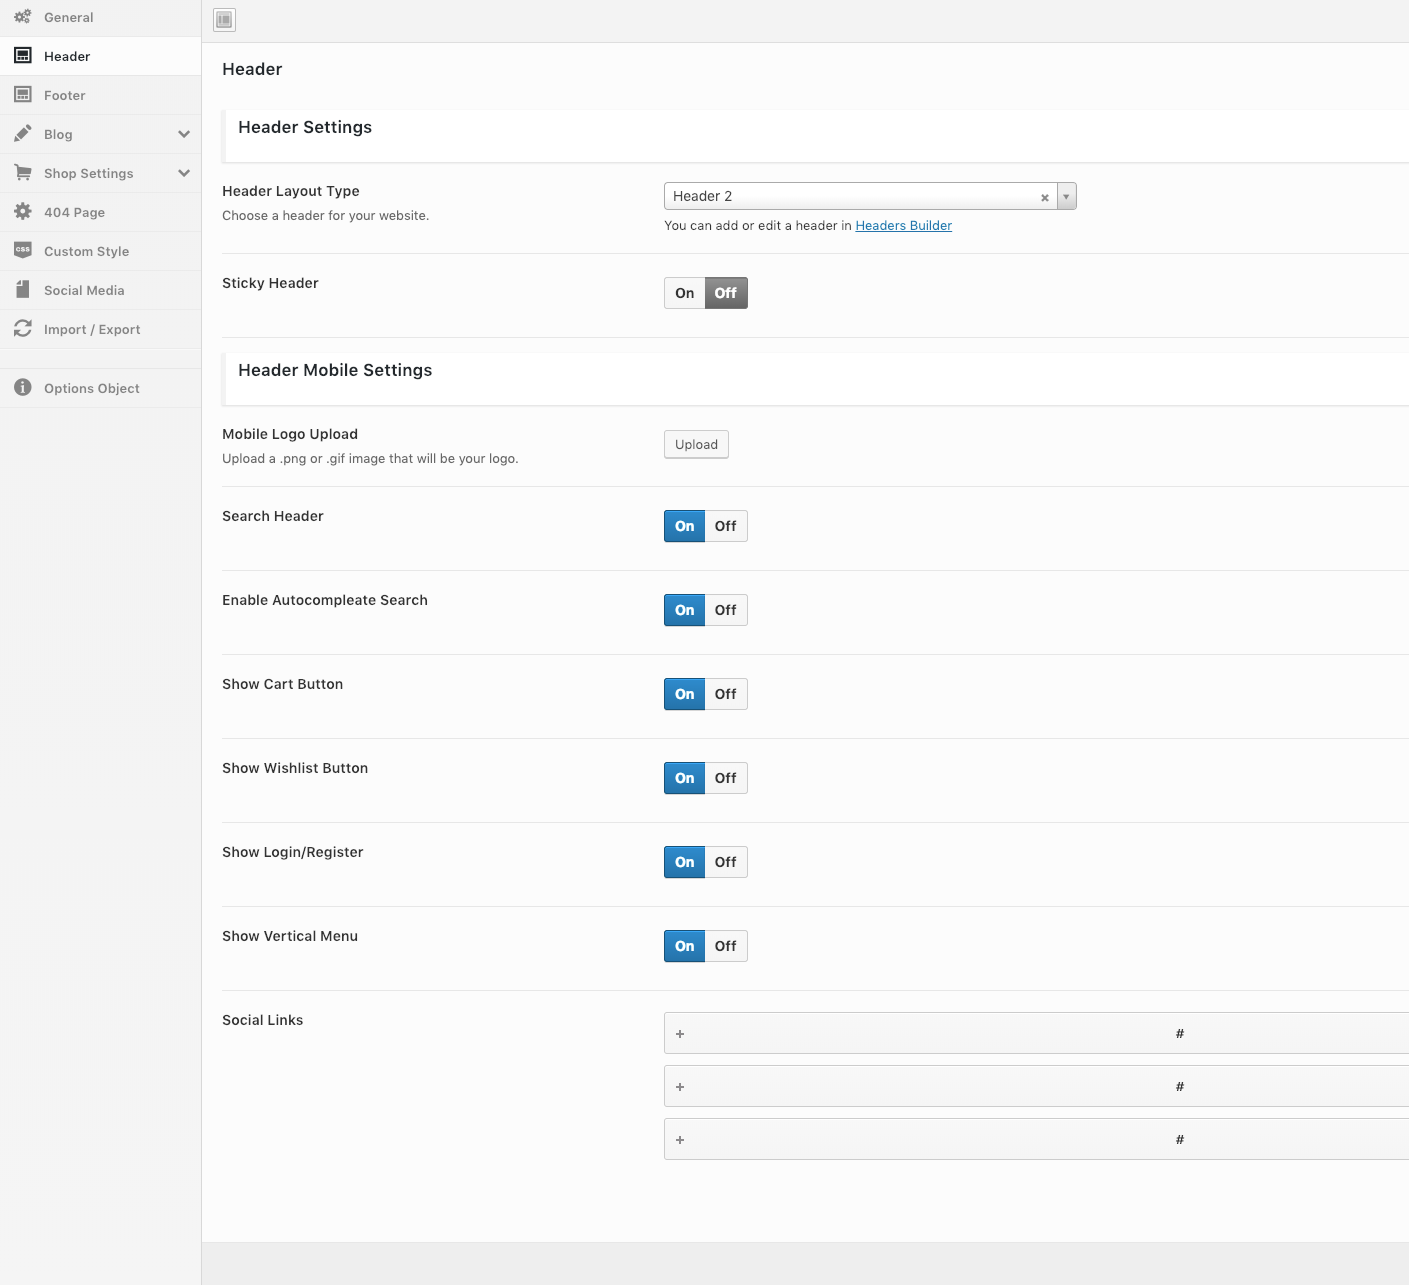
Task: Turn off the Search Header option
Action: 726,526
